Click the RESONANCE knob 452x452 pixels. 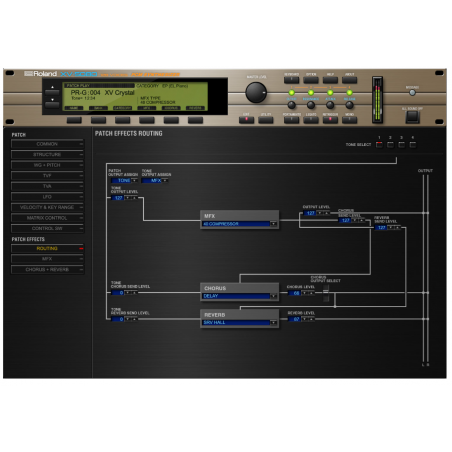click(x=311, y=105)
